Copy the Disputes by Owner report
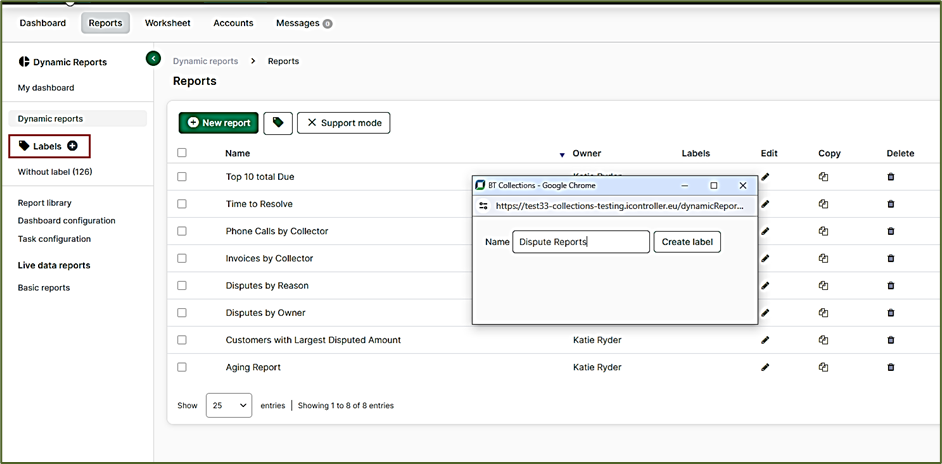Viewport: 942px width, 464px height. pyautogui.click(x=824, y=313)
